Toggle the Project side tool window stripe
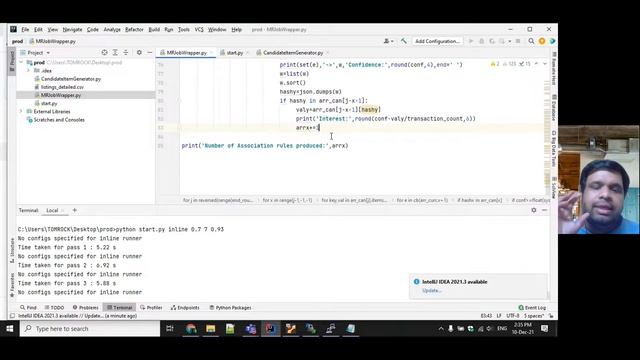This screenshot has height=360, width=640. coord(12,61)
